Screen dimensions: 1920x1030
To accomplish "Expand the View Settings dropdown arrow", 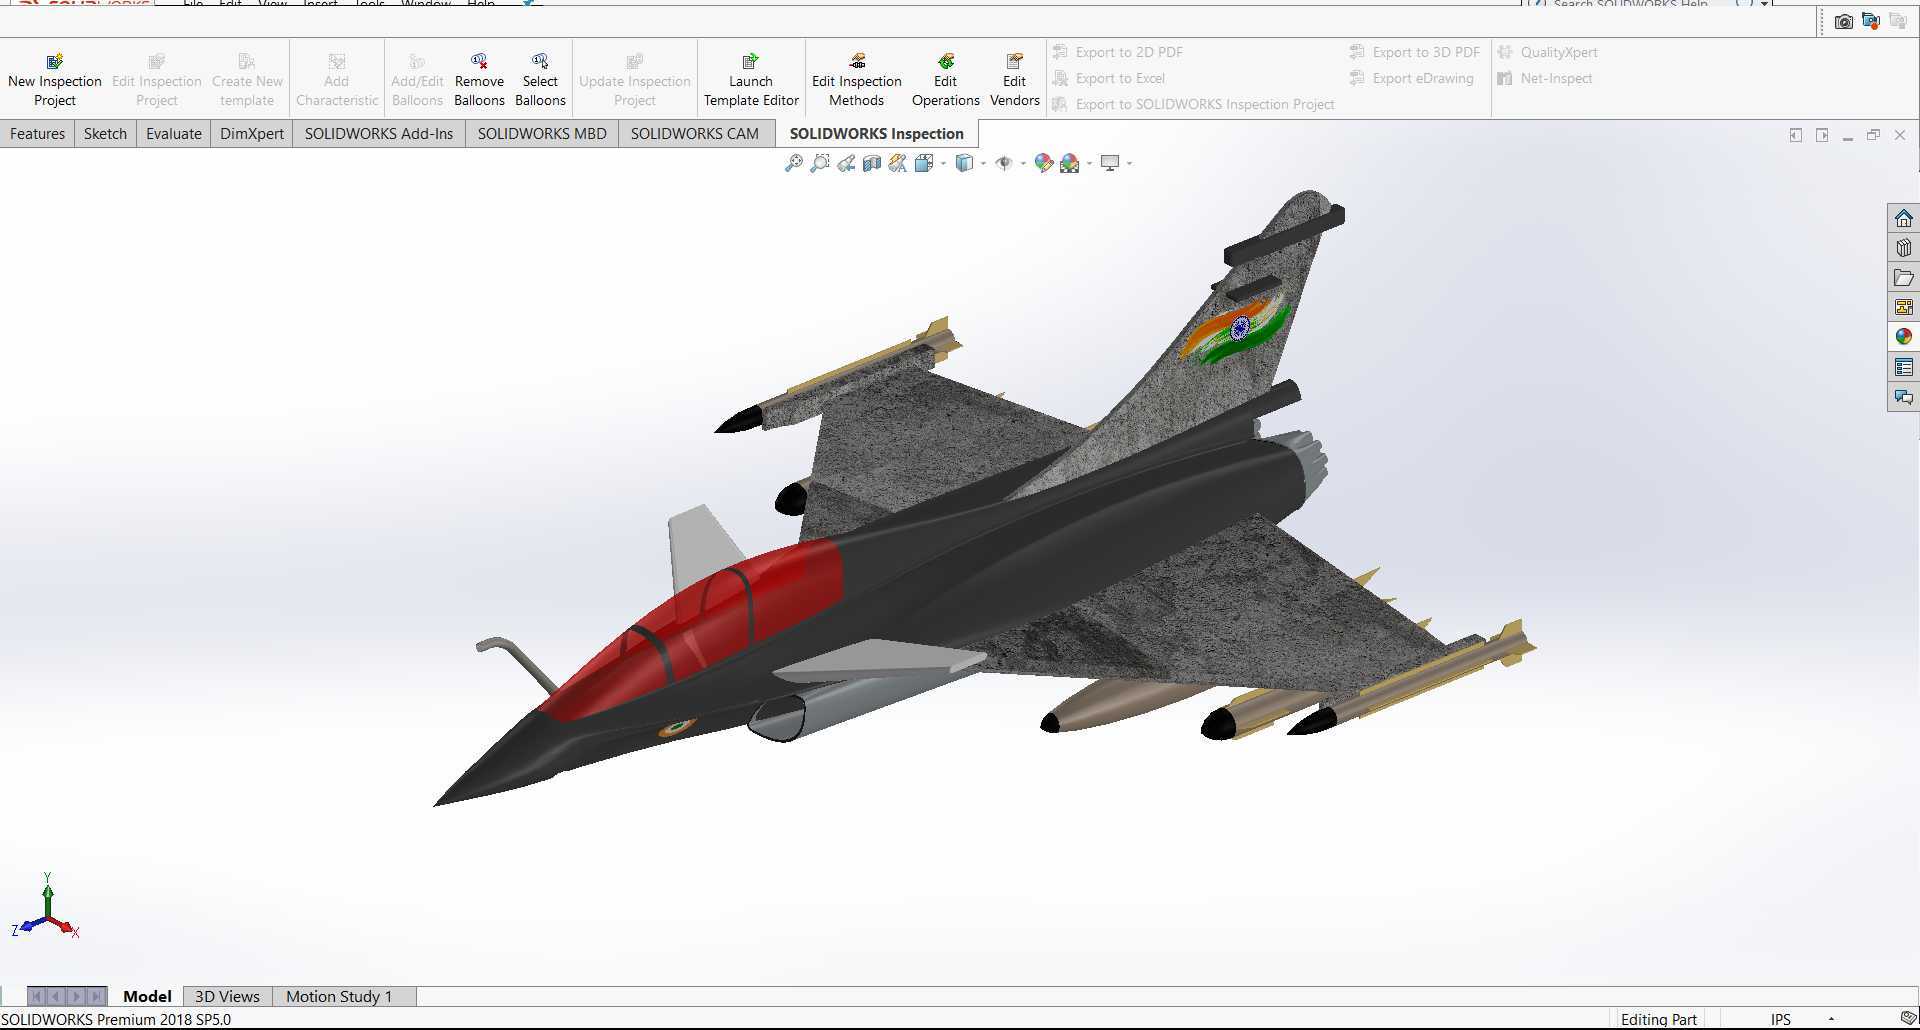I will tap(1129, 163).
